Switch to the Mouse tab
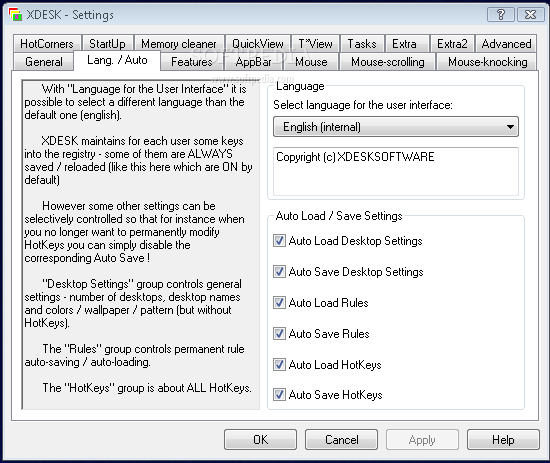 pos(311,62)
